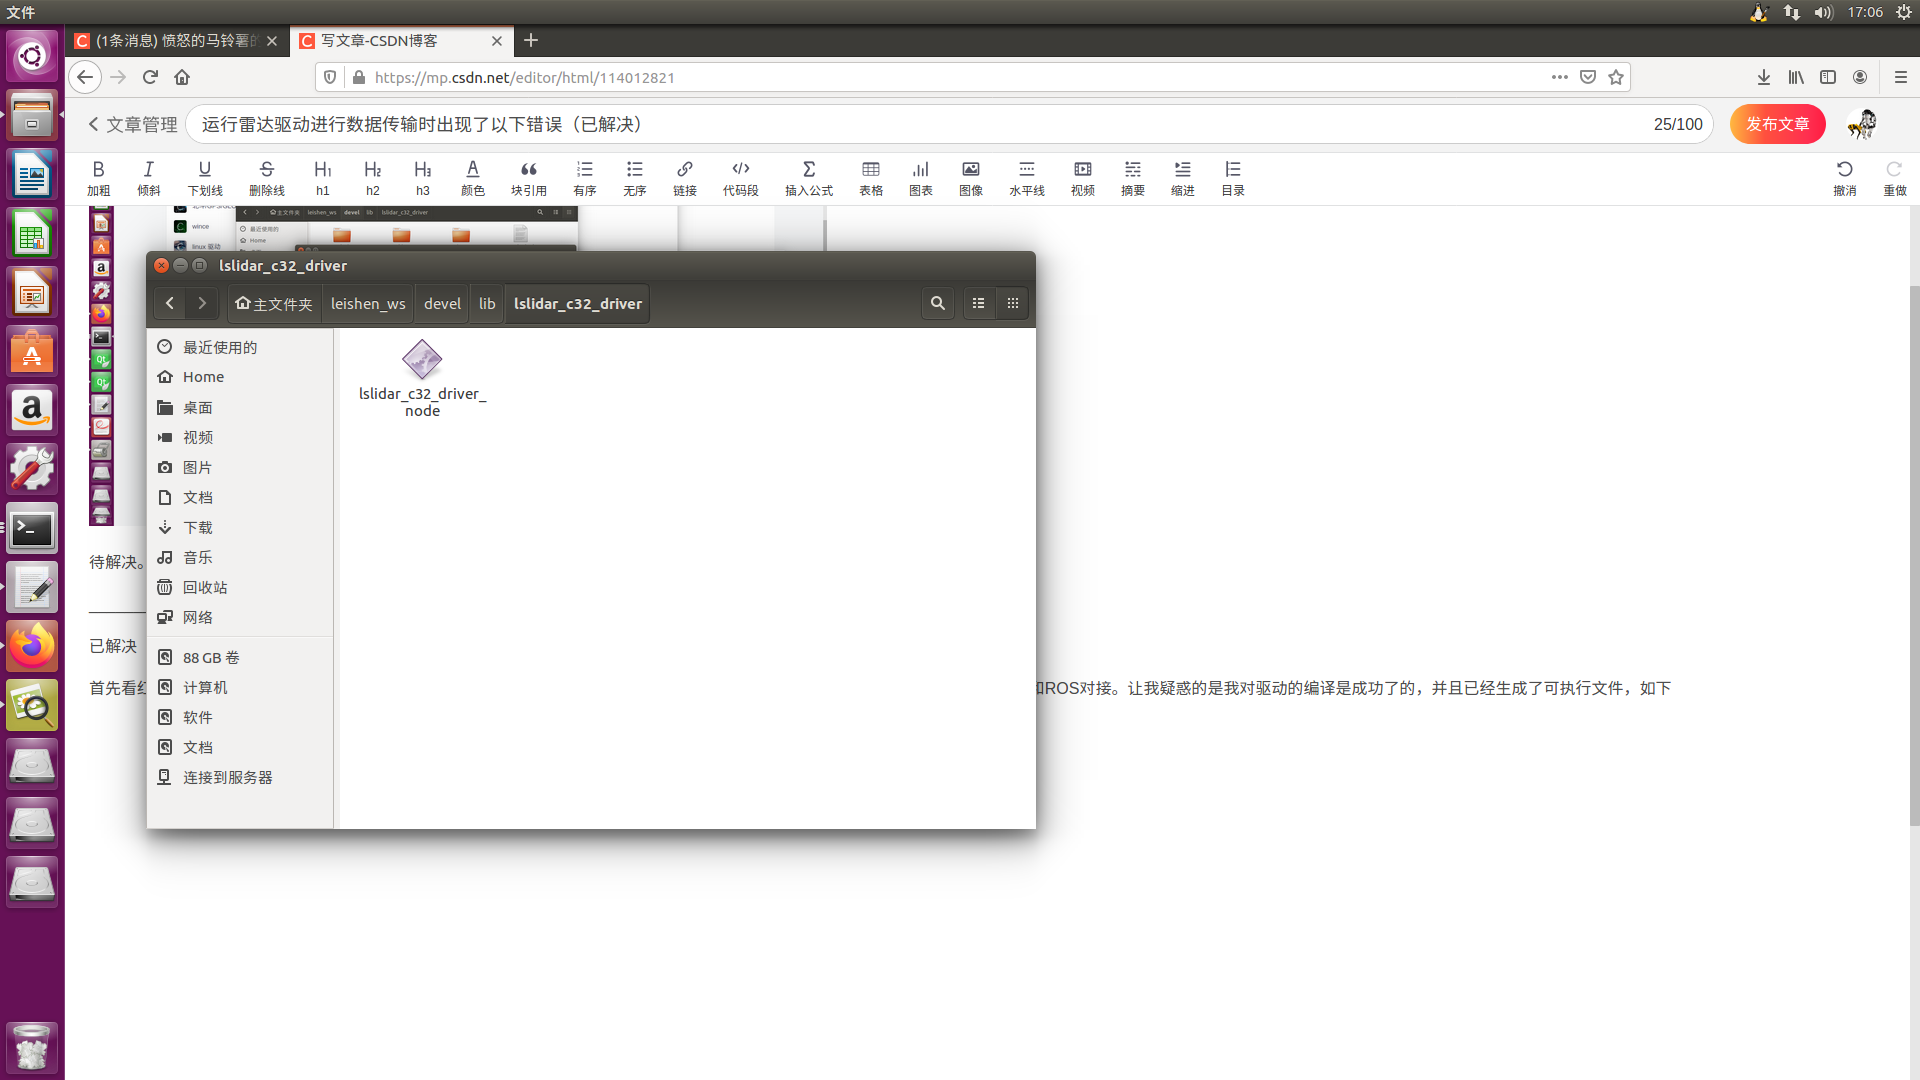Insert a table (表格)
Screen dimensions: 1920x1080
[870, 178]
